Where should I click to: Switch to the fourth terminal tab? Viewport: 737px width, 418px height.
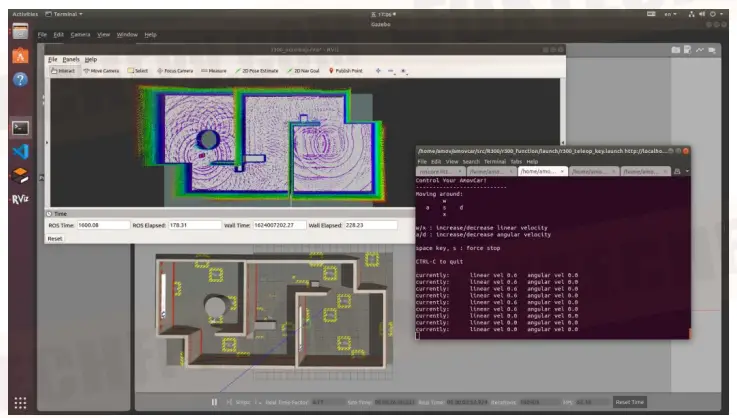pyautogui.click(x=593, y=172)
